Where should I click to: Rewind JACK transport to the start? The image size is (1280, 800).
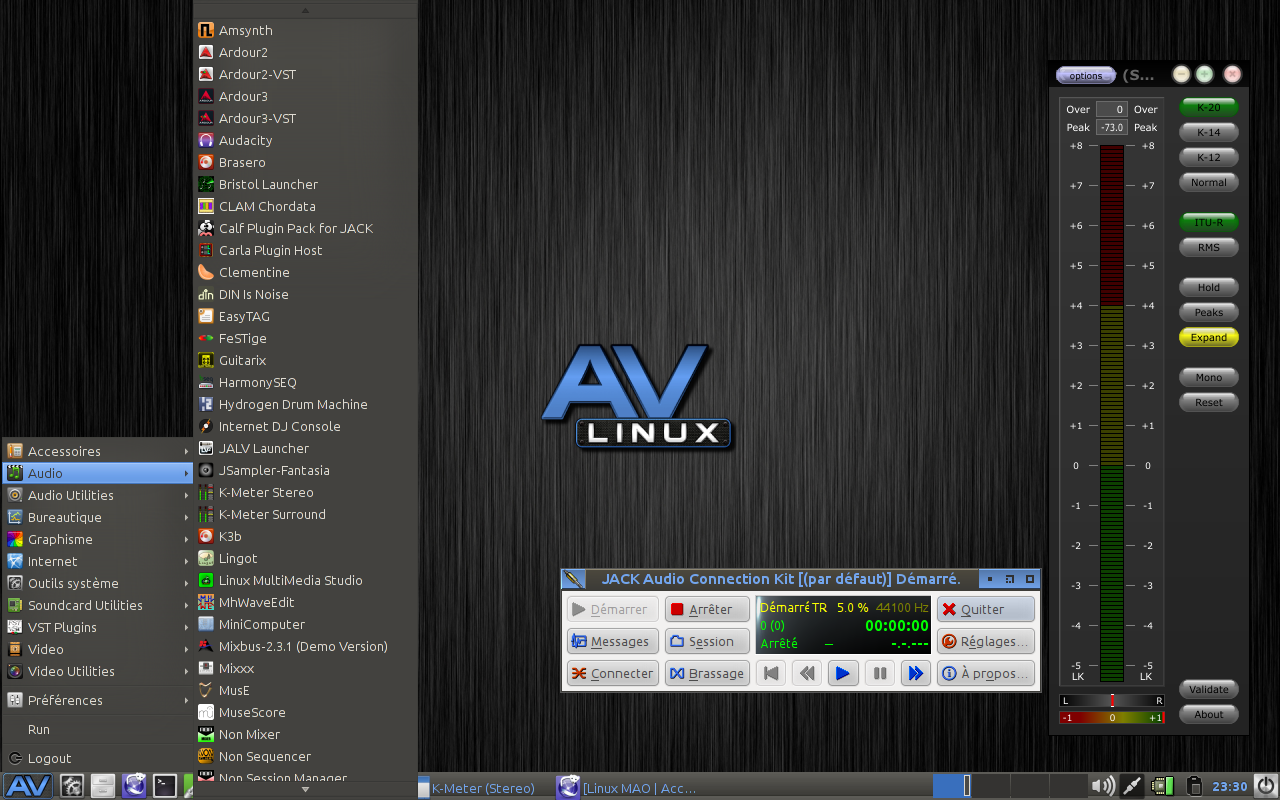tap(771, 673)
